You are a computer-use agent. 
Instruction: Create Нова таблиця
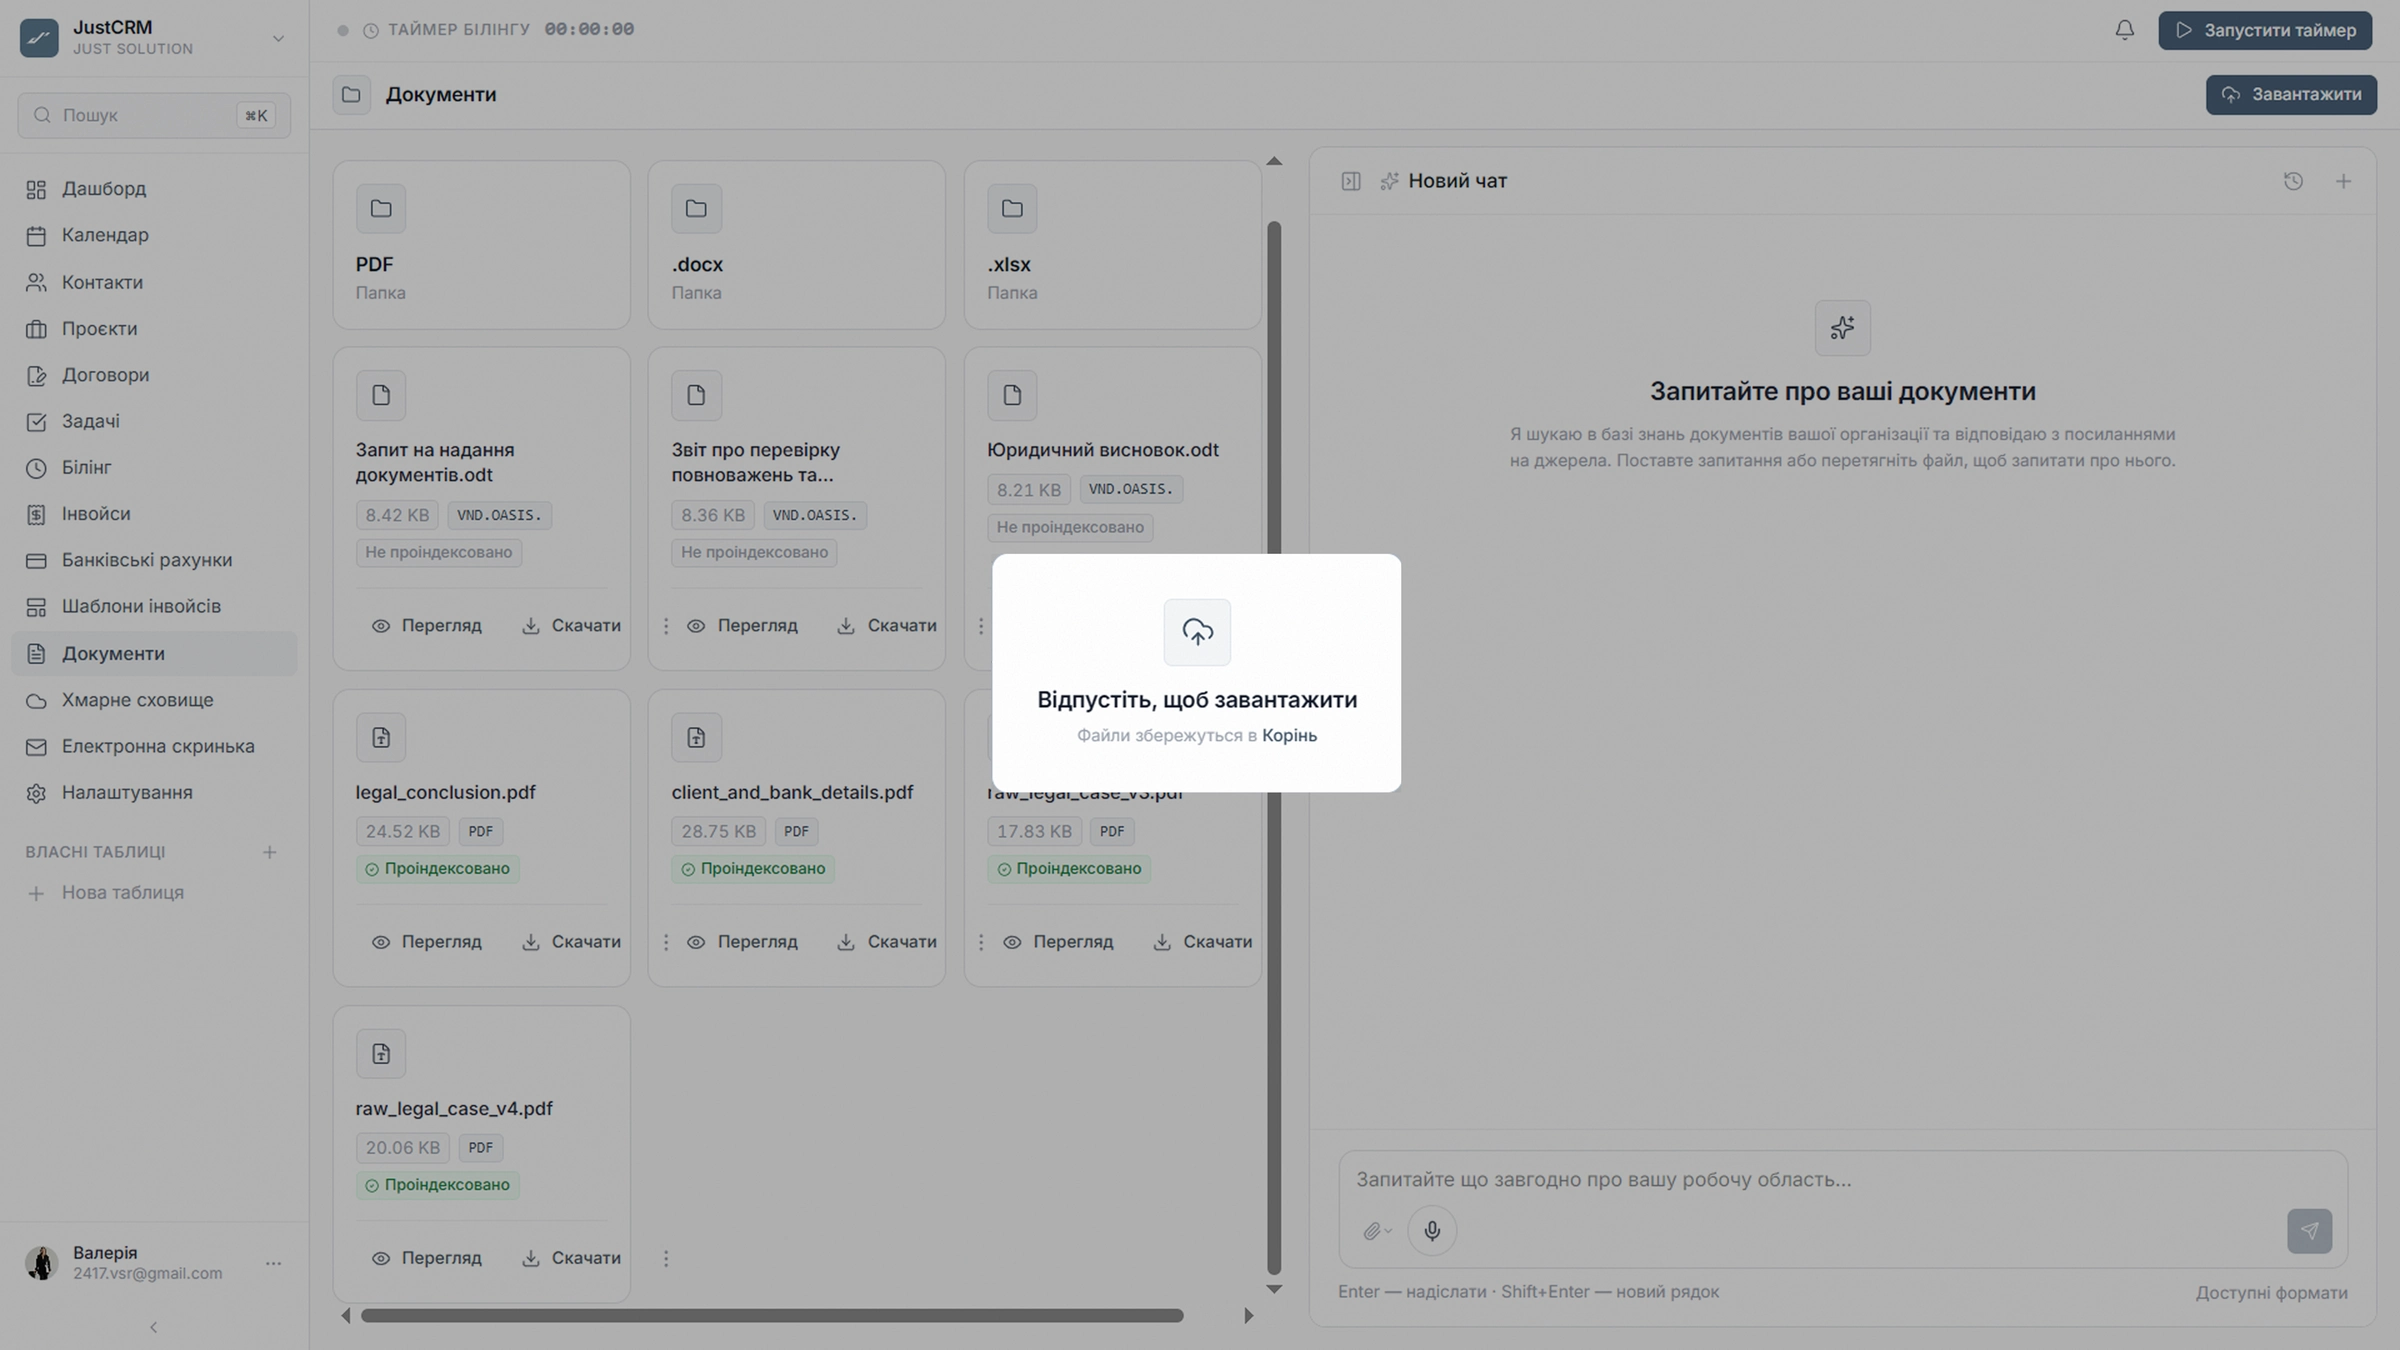coord(154,893)
